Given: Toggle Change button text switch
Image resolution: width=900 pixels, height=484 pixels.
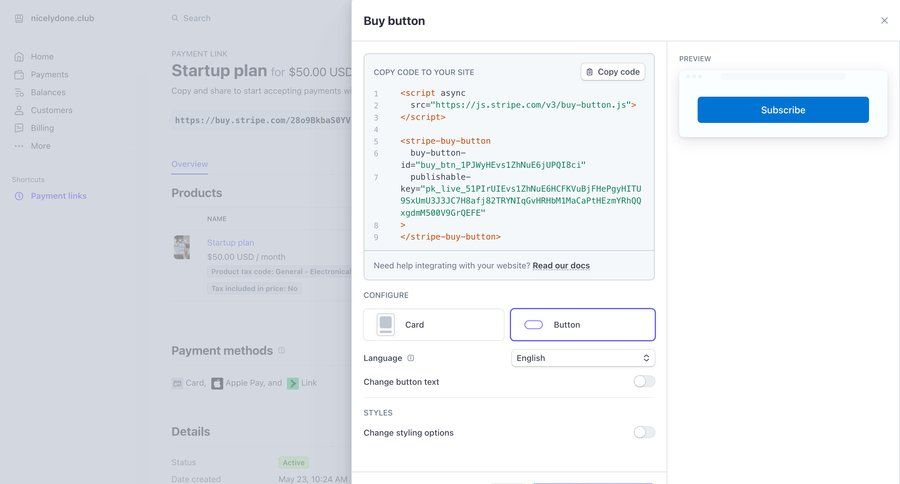Looking at the screenshot, I should click(x=644, y=381).
